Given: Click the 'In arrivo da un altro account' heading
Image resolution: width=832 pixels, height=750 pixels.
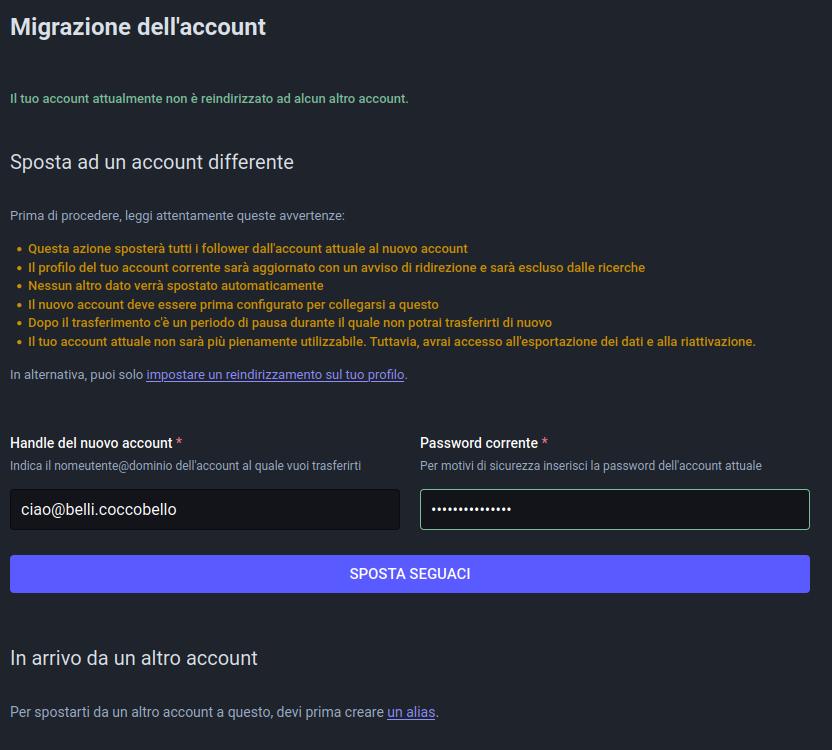Looking at the screenshot, I should [x=134, y=658].
